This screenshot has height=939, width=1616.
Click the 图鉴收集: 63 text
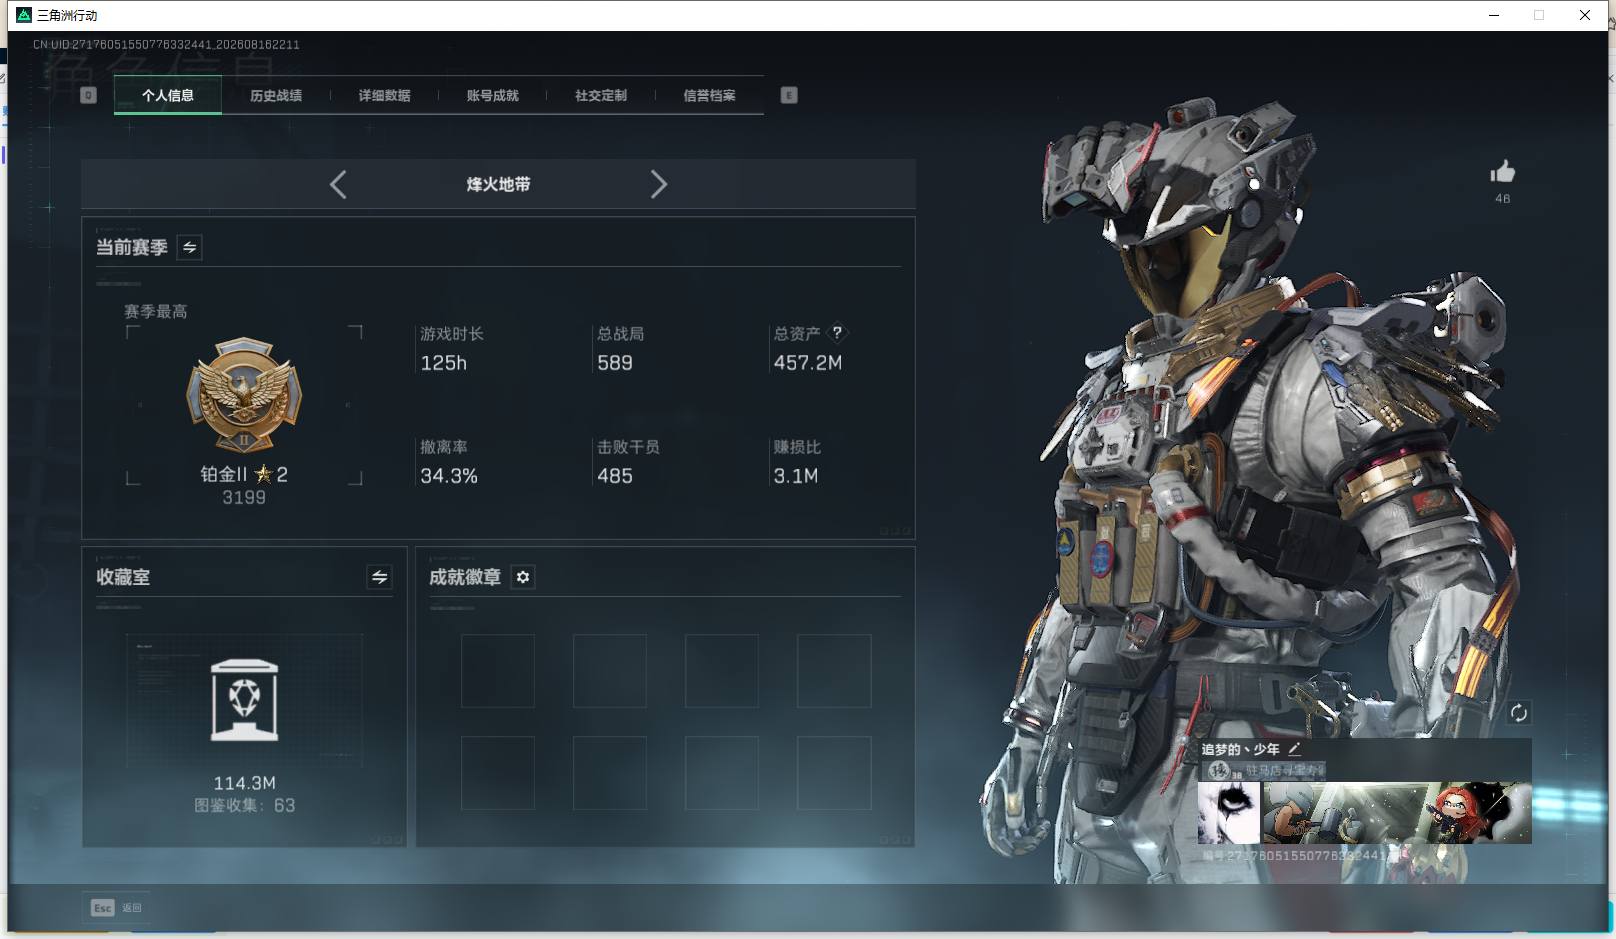(x=245, y=805)
